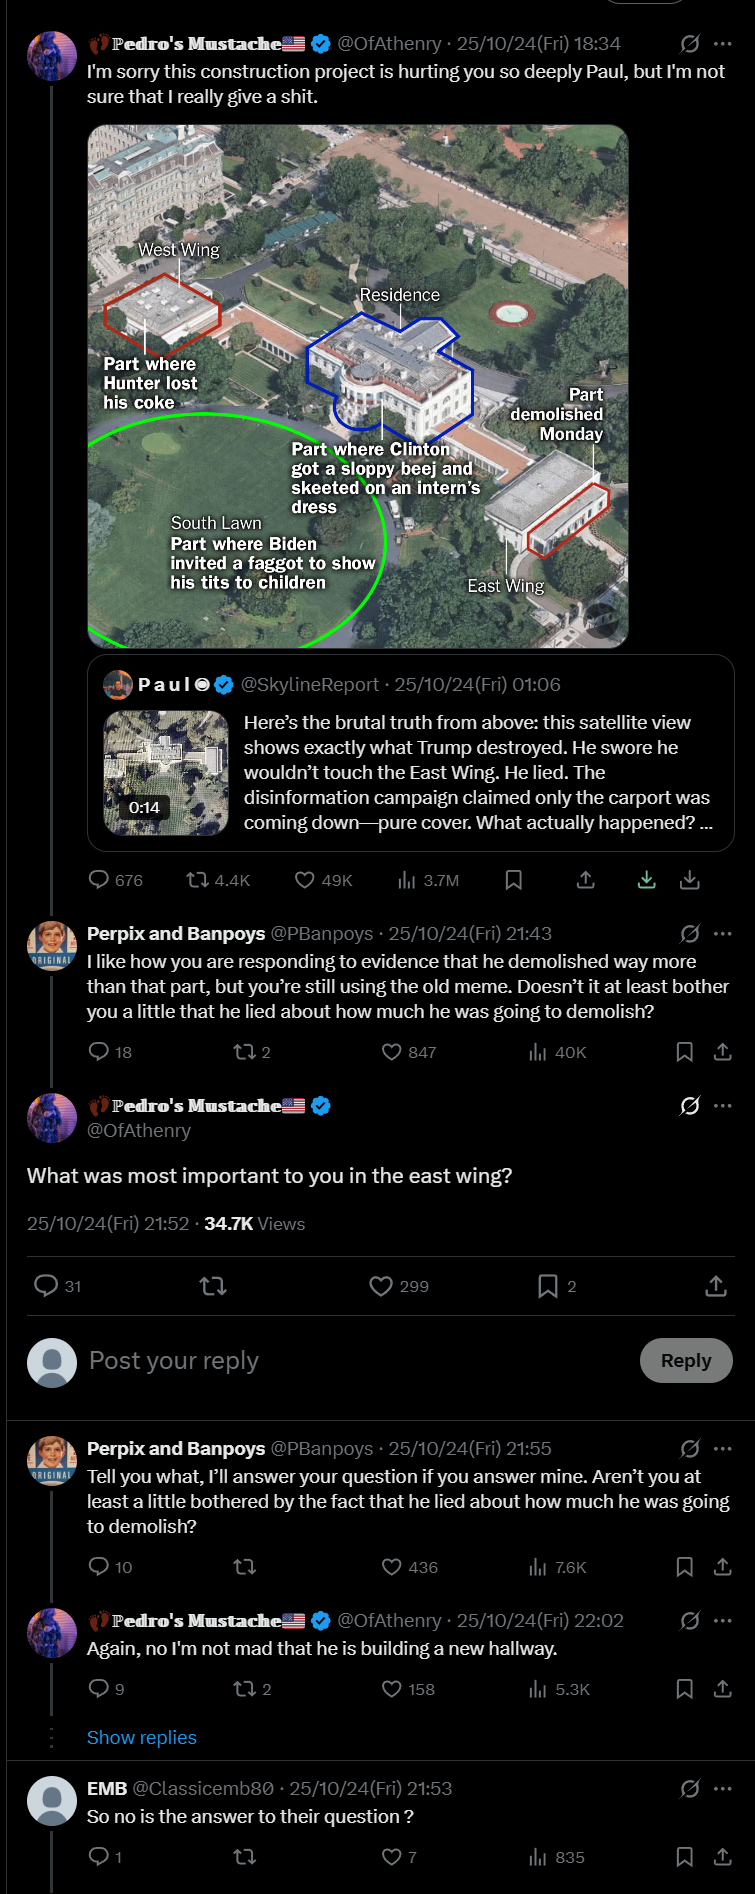
Task: Click the Show replies link
Action: click(142, 1738)
